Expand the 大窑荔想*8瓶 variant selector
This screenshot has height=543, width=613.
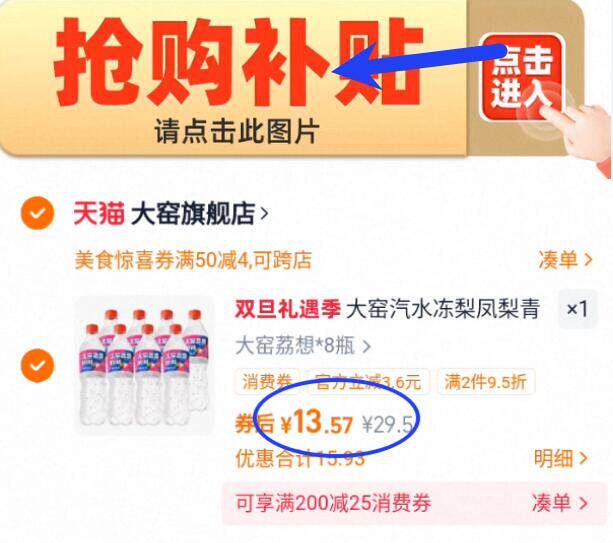pos(303,346)
